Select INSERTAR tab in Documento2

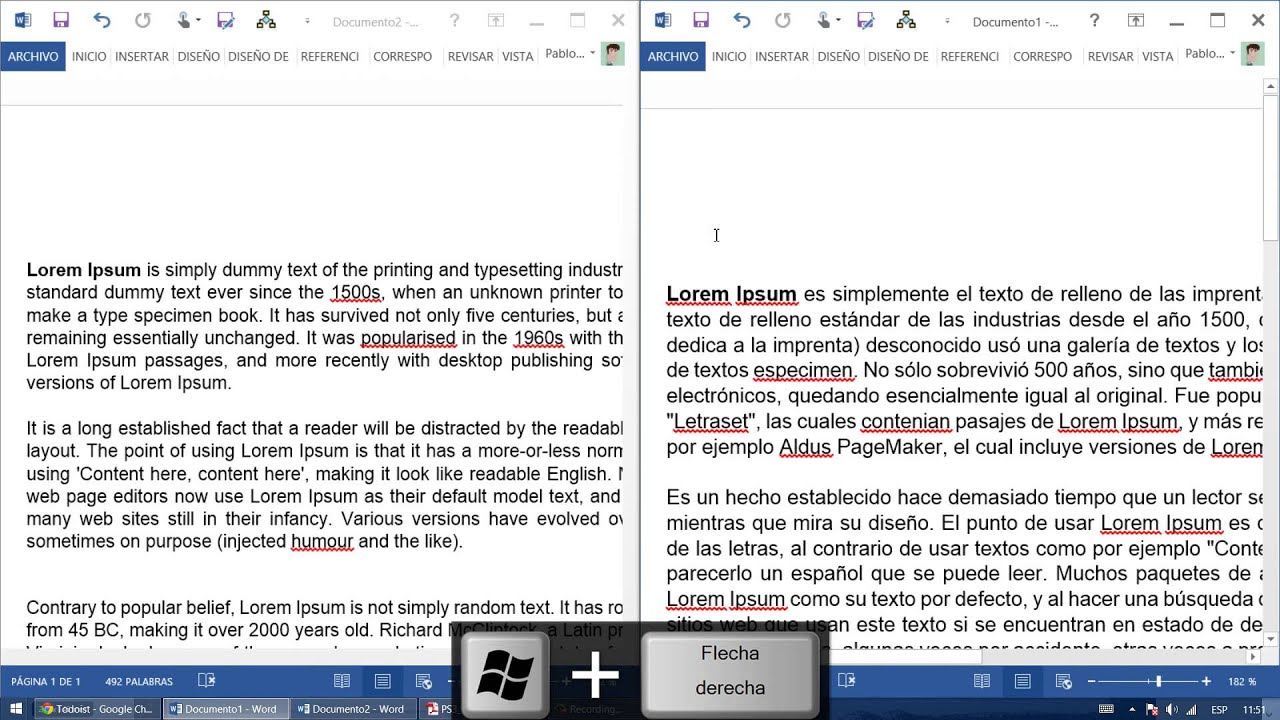click(142, 56)
